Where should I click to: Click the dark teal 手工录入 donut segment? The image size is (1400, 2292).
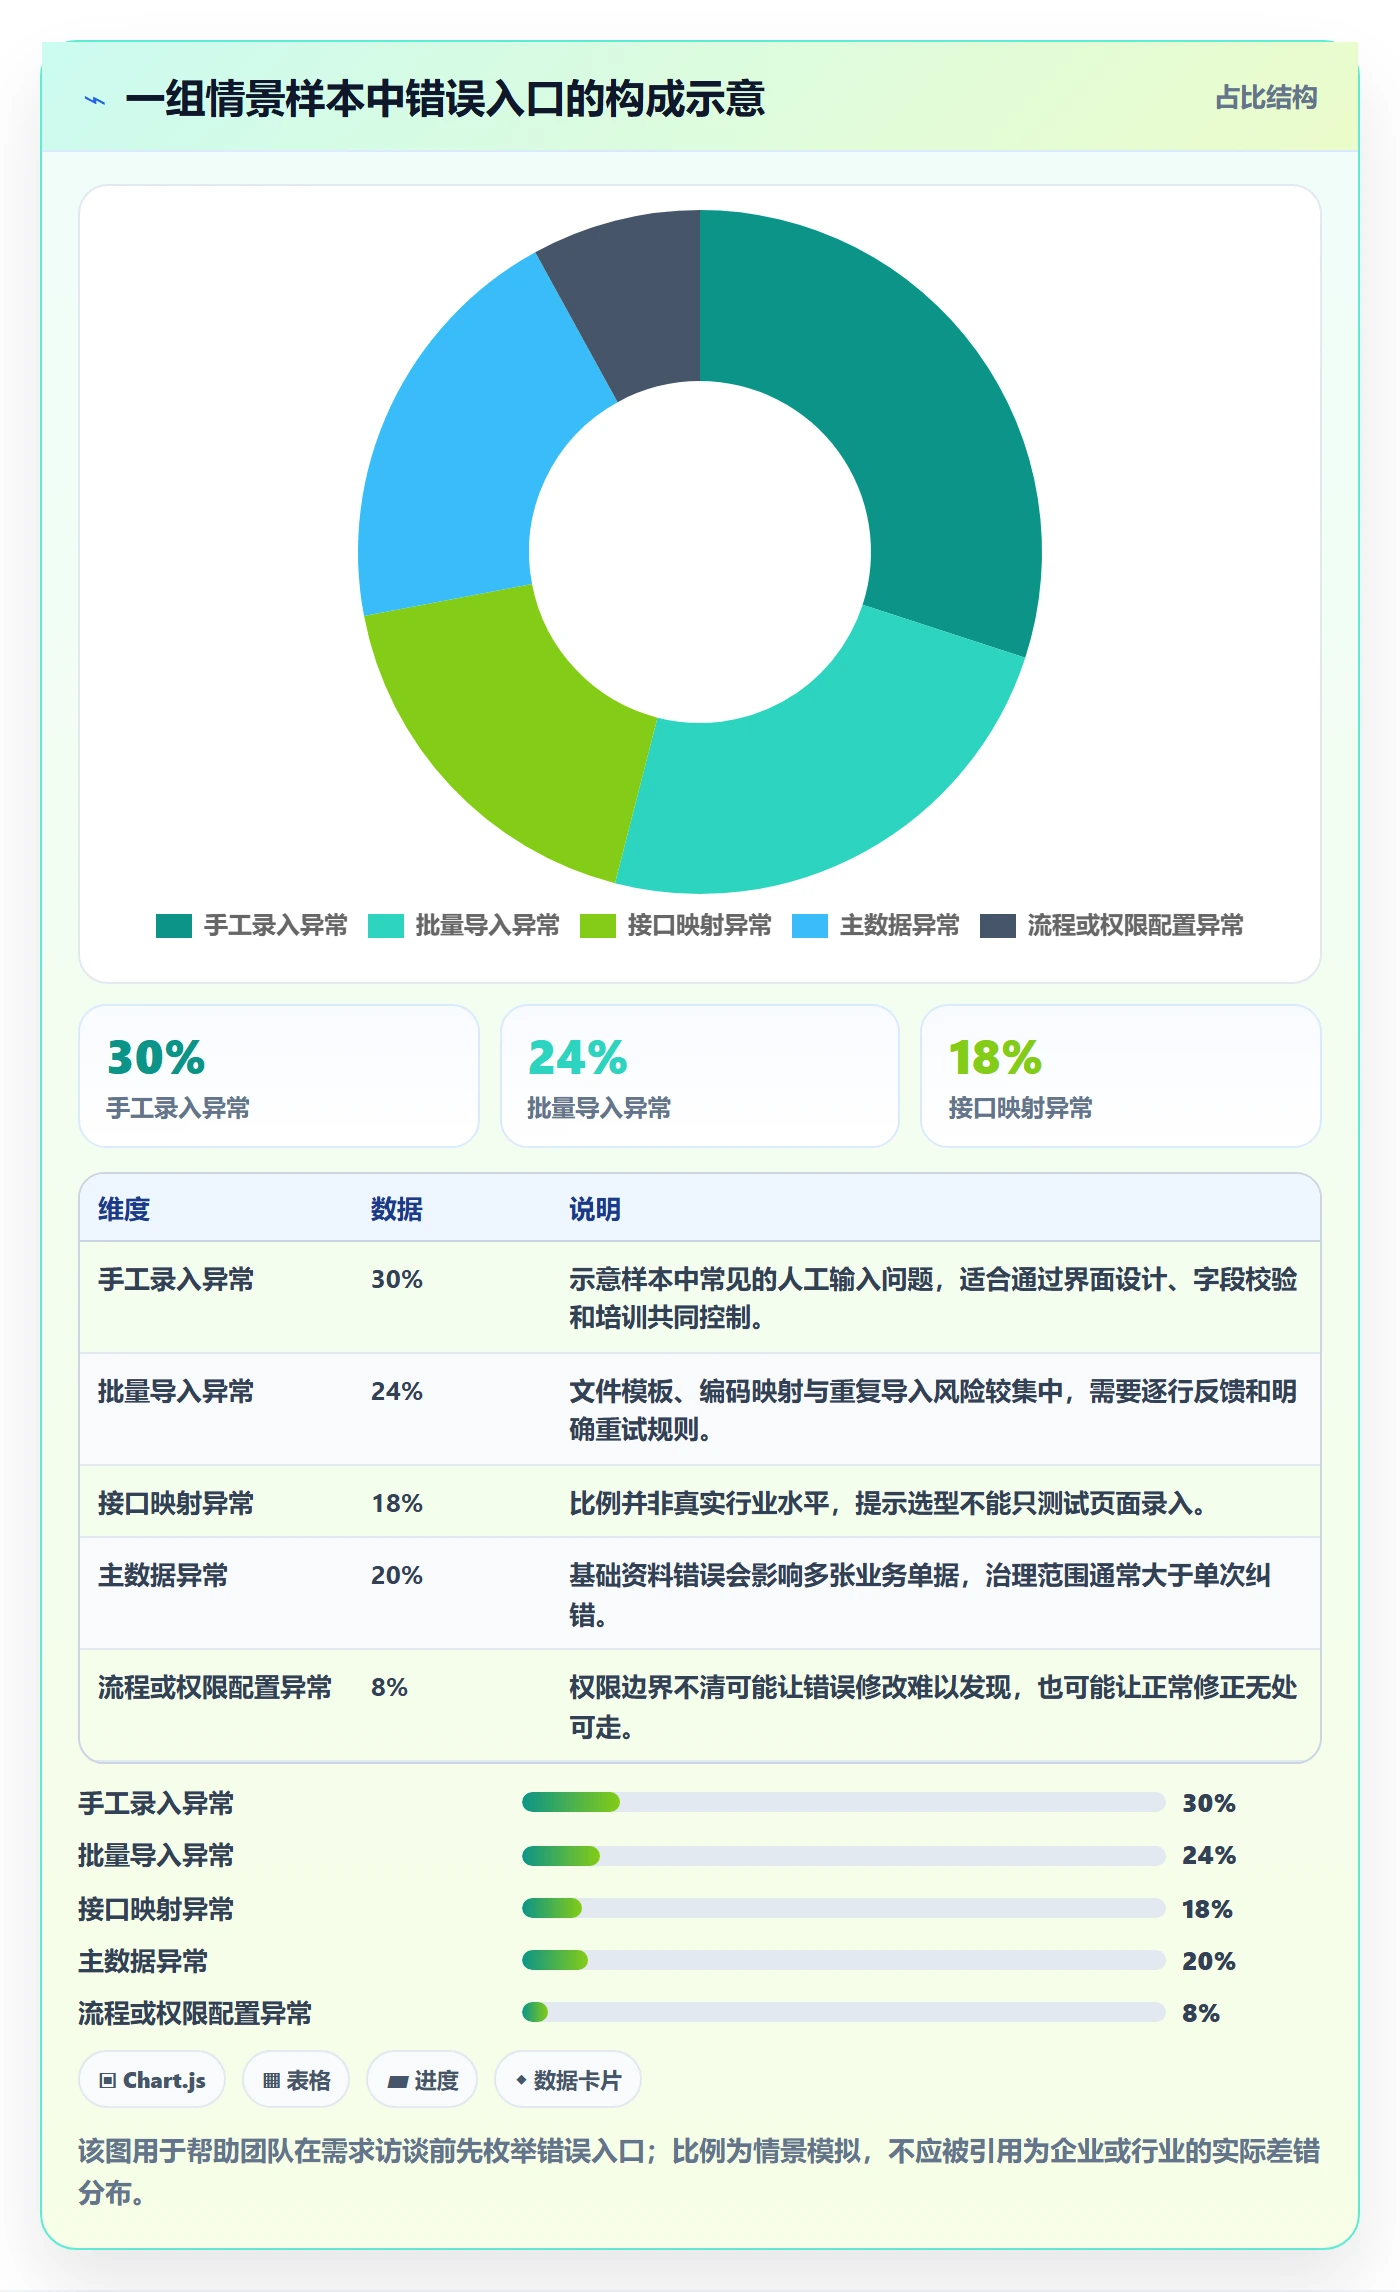905,400
